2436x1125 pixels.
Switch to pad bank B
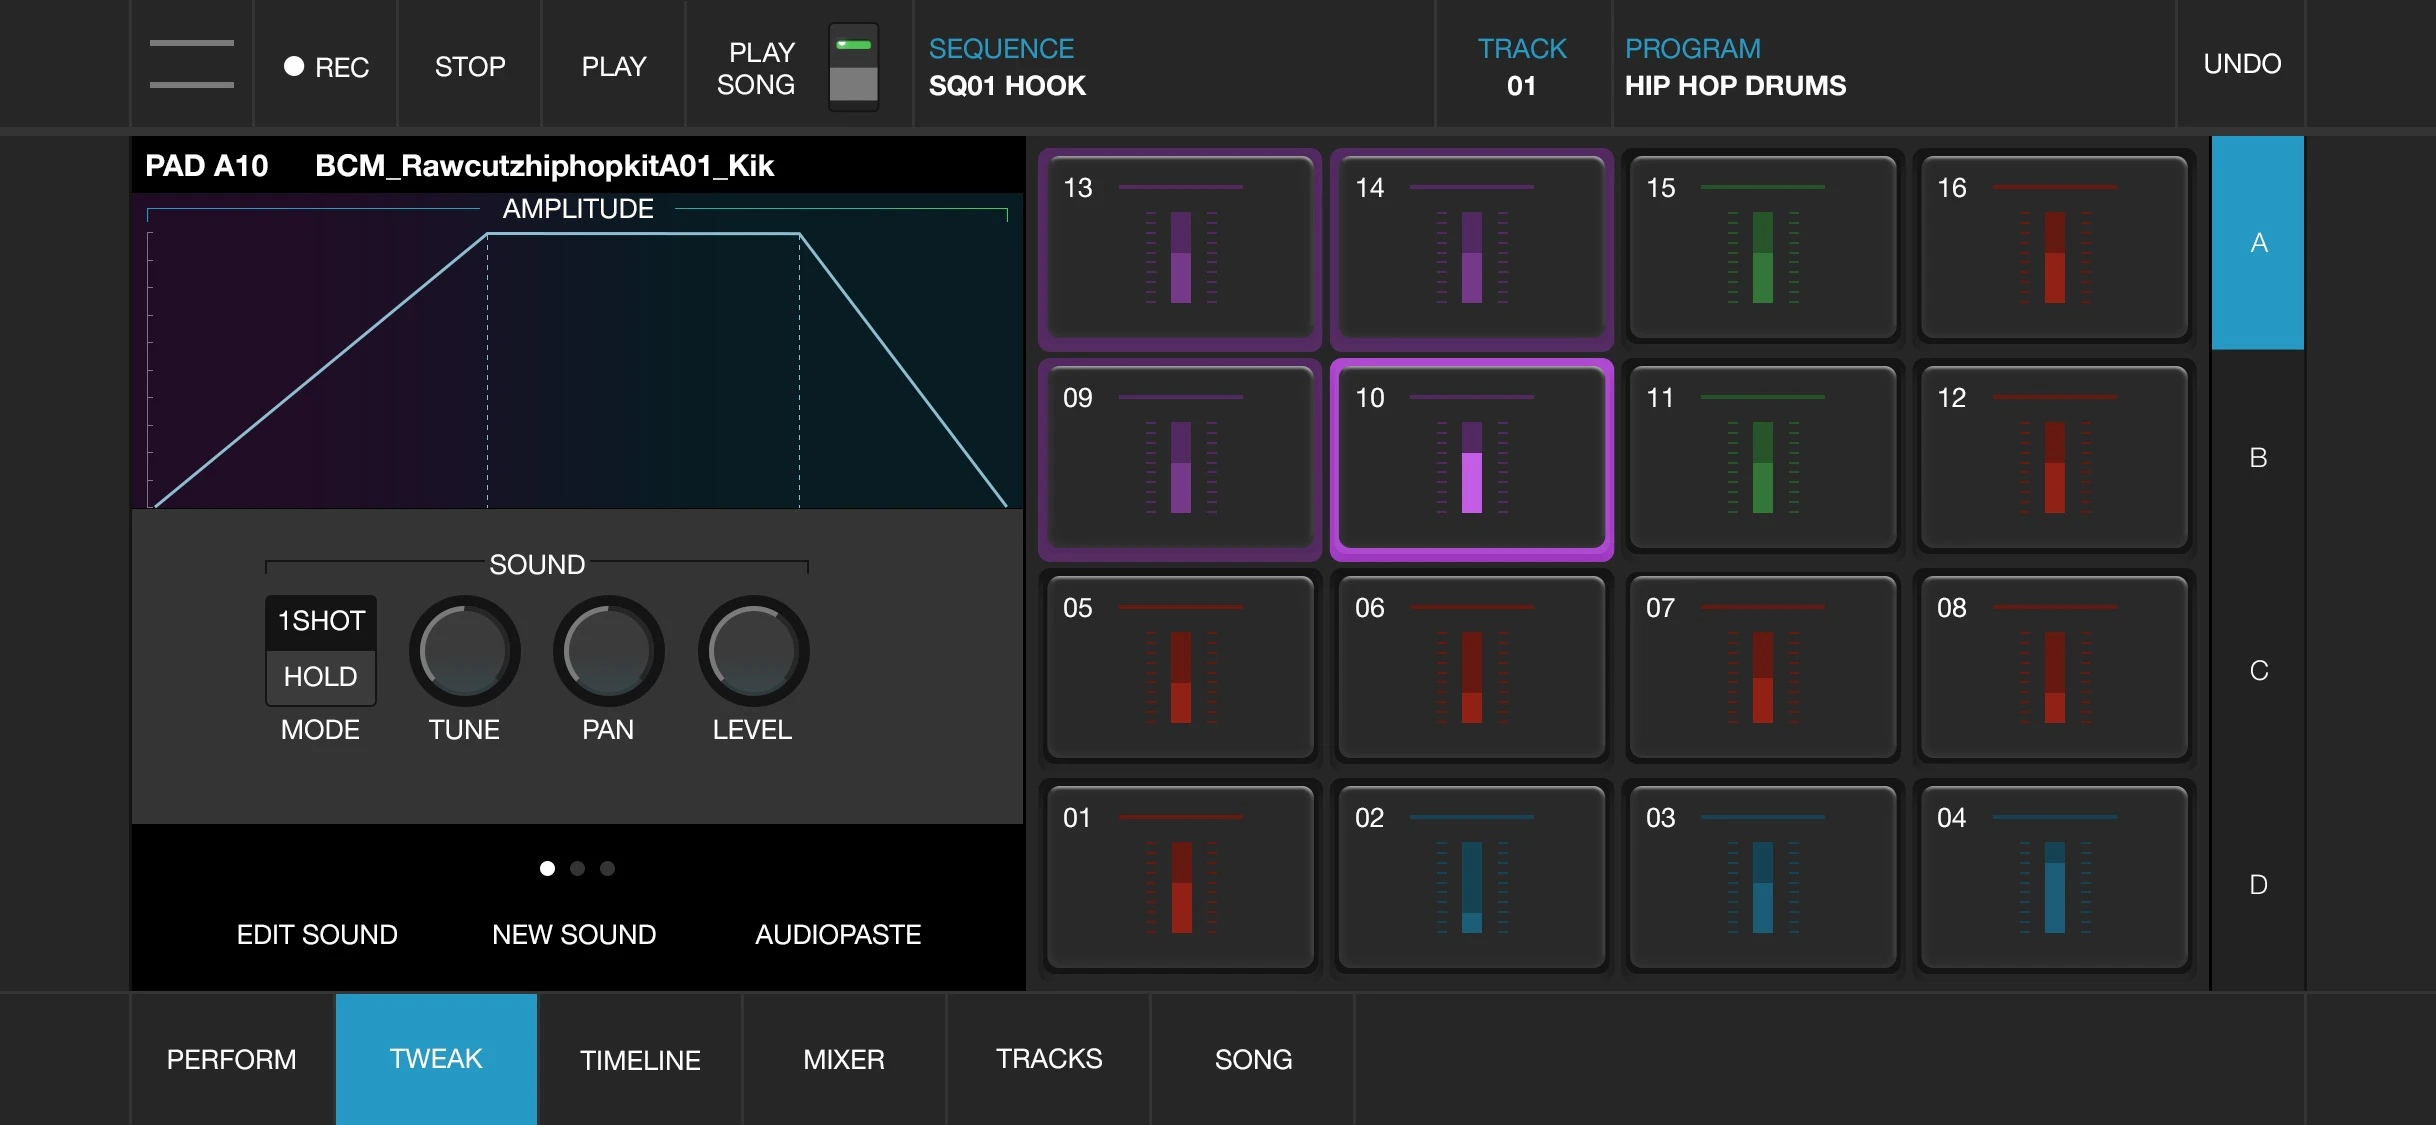(2258, 457)
